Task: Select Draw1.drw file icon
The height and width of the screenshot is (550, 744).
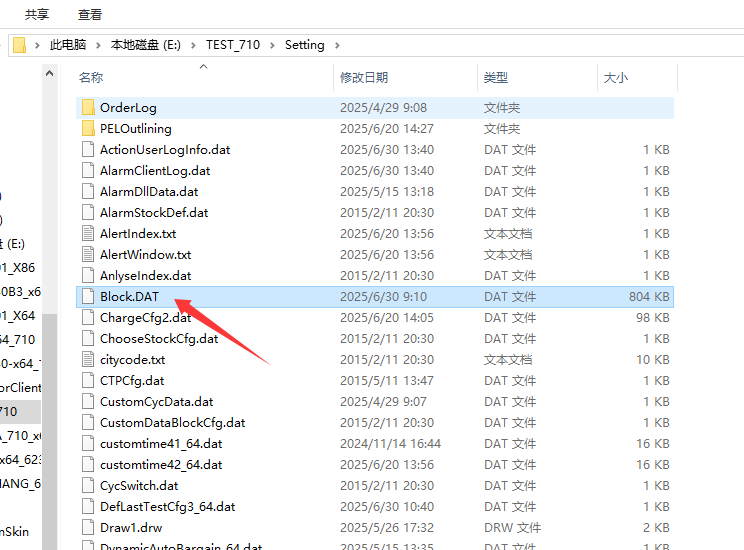Action: [88, 527]
